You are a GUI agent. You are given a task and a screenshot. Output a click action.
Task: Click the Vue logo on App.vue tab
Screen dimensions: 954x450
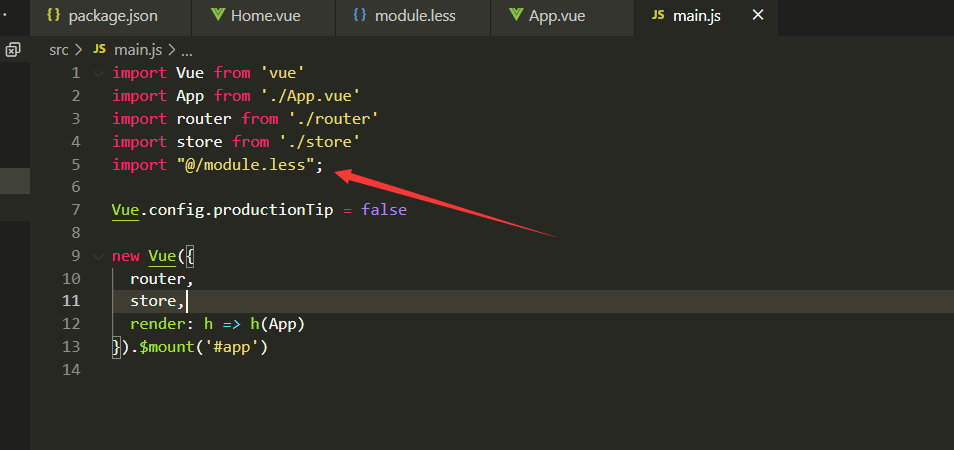click(515, 16)
